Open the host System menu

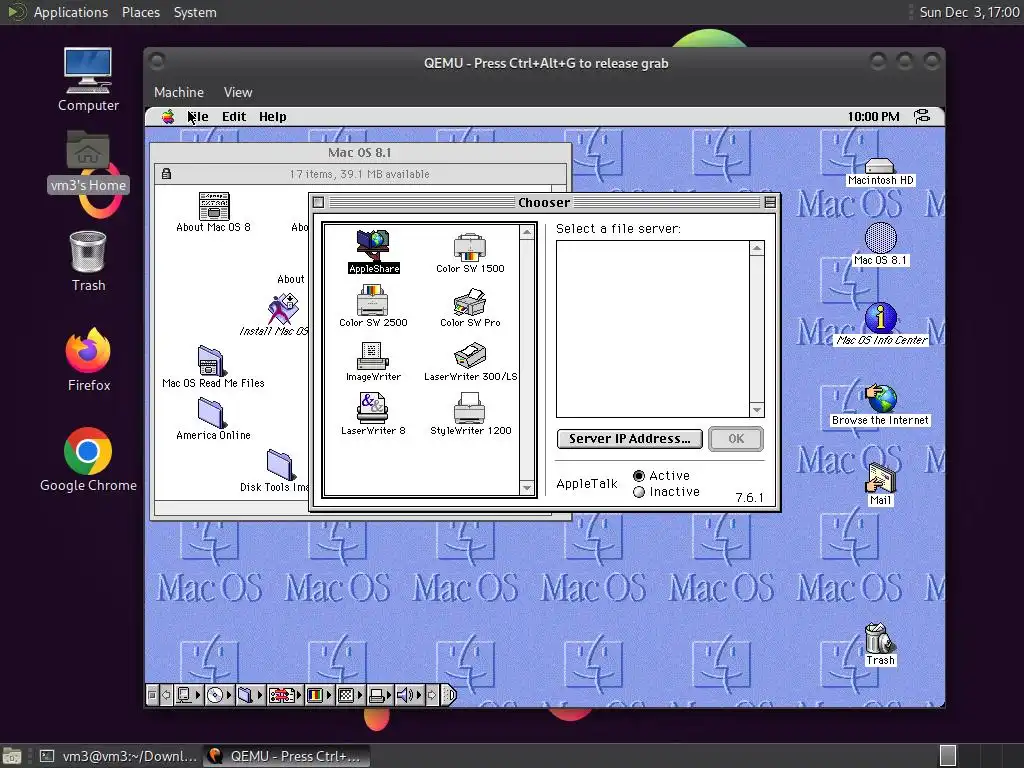195,12
